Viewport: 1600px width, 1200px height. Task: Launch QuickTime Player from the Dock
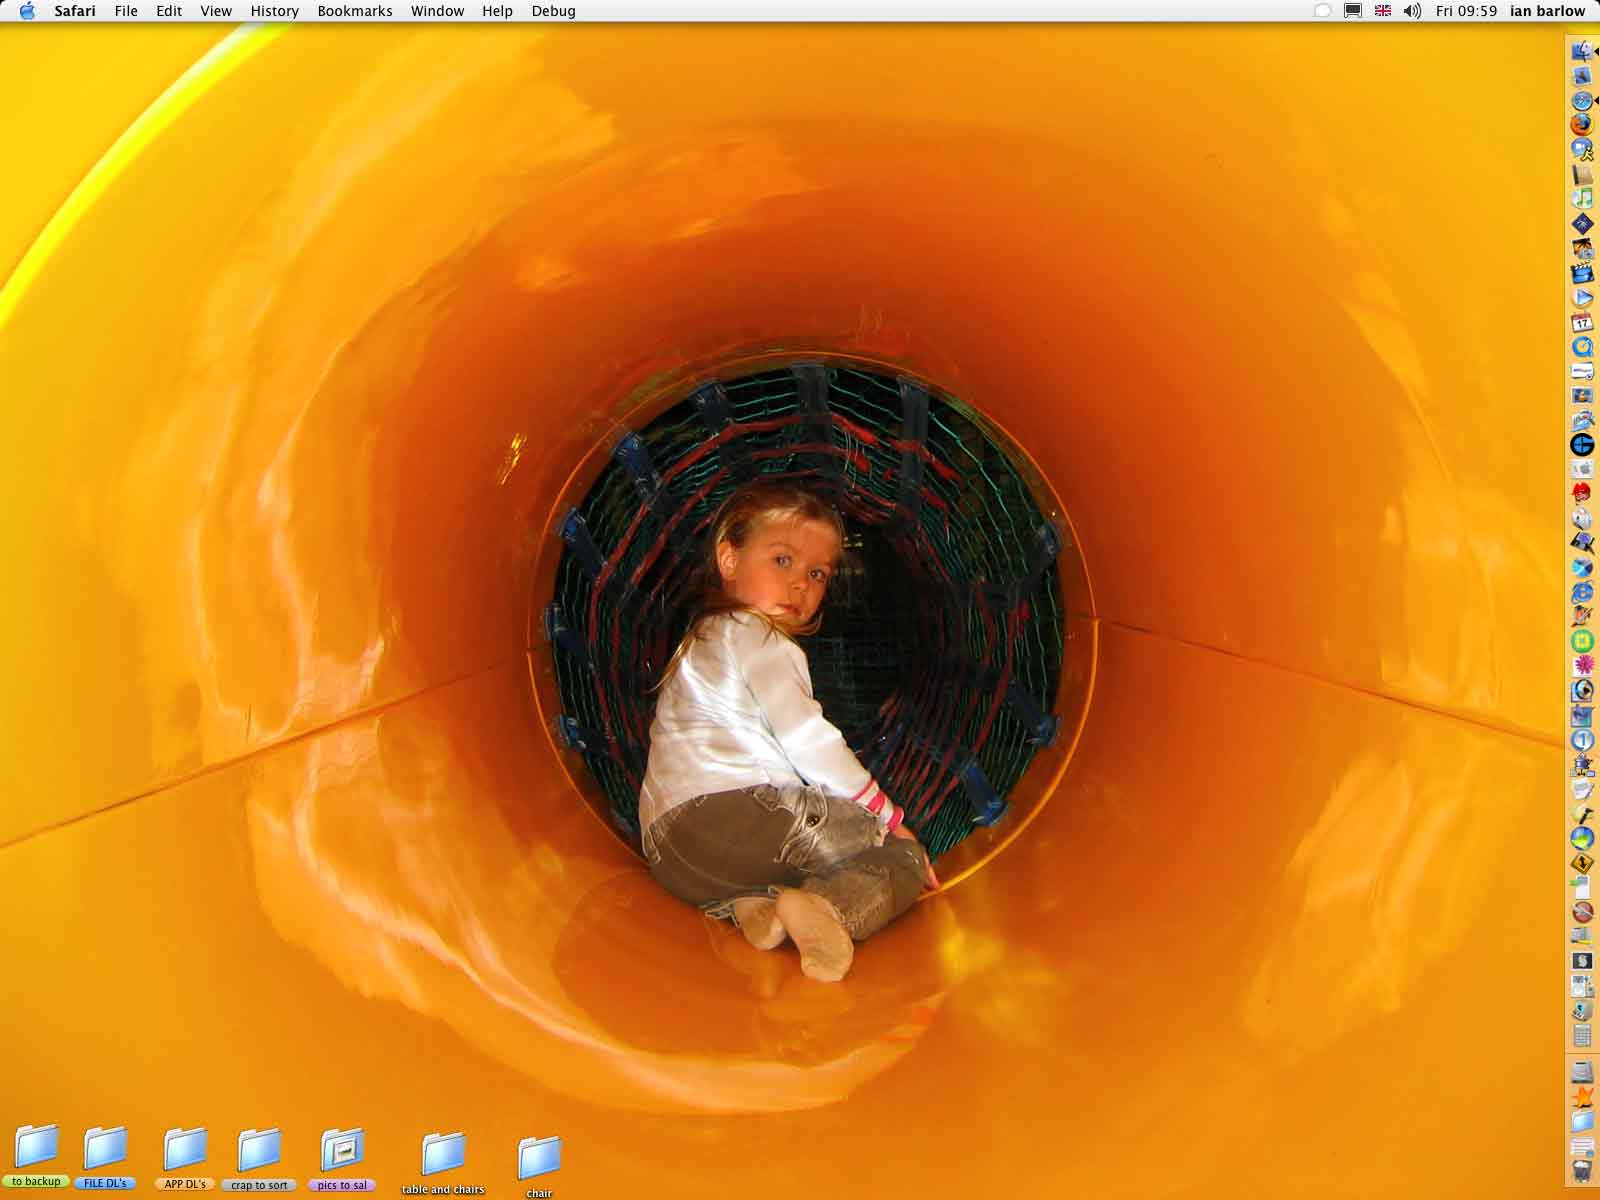pos(1582,347)
